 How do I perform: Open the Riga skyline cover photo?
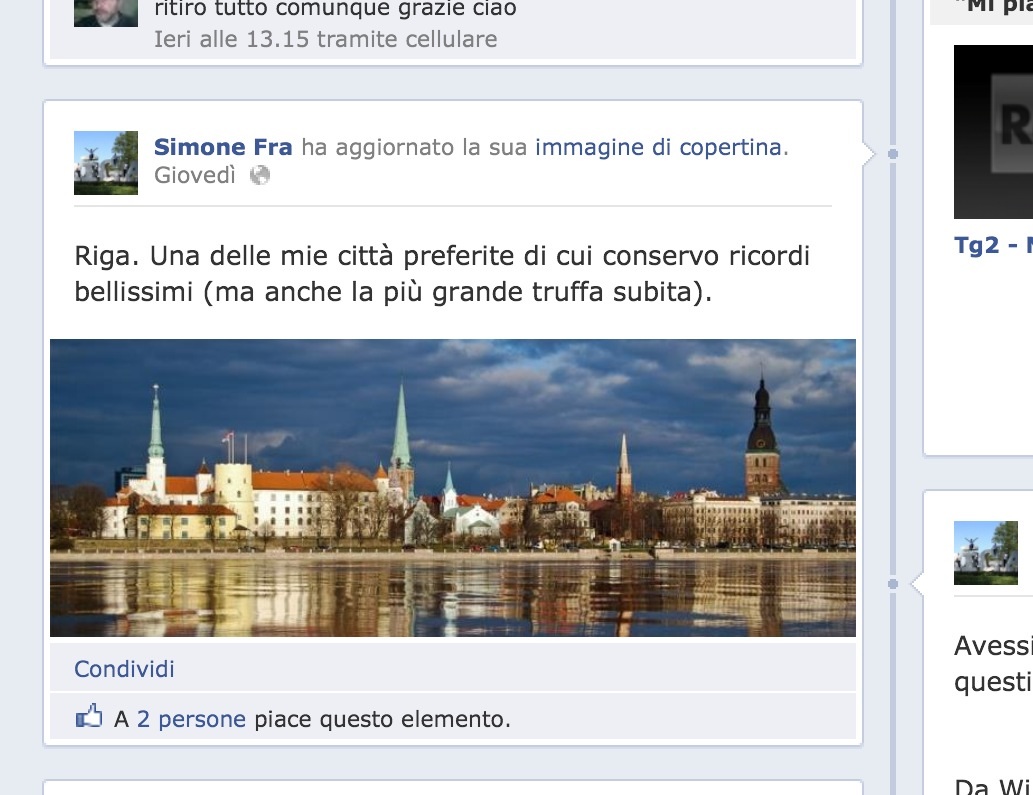coord(453,487)
